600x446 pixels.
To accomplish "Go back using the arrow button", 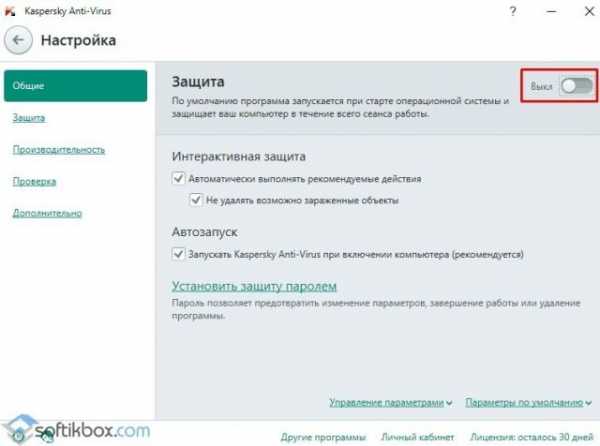I will pos(18,40).
